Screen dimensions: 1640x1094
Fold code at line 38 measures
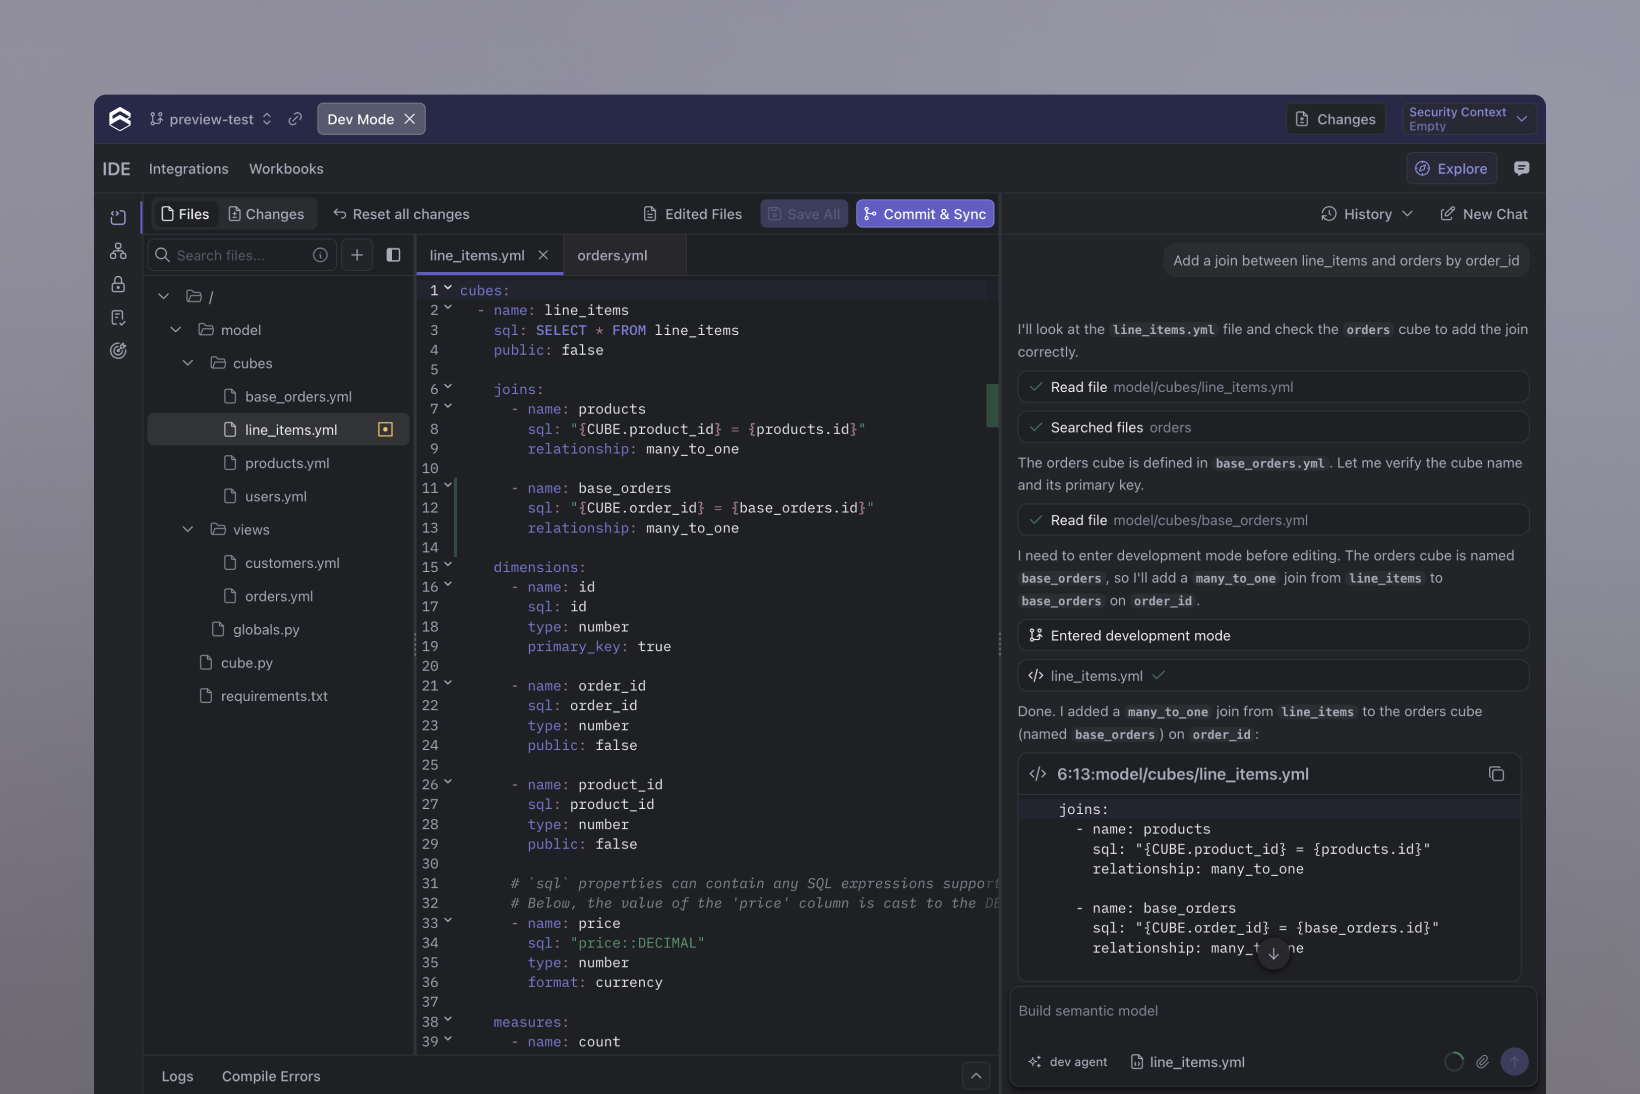pos(448,1019)
